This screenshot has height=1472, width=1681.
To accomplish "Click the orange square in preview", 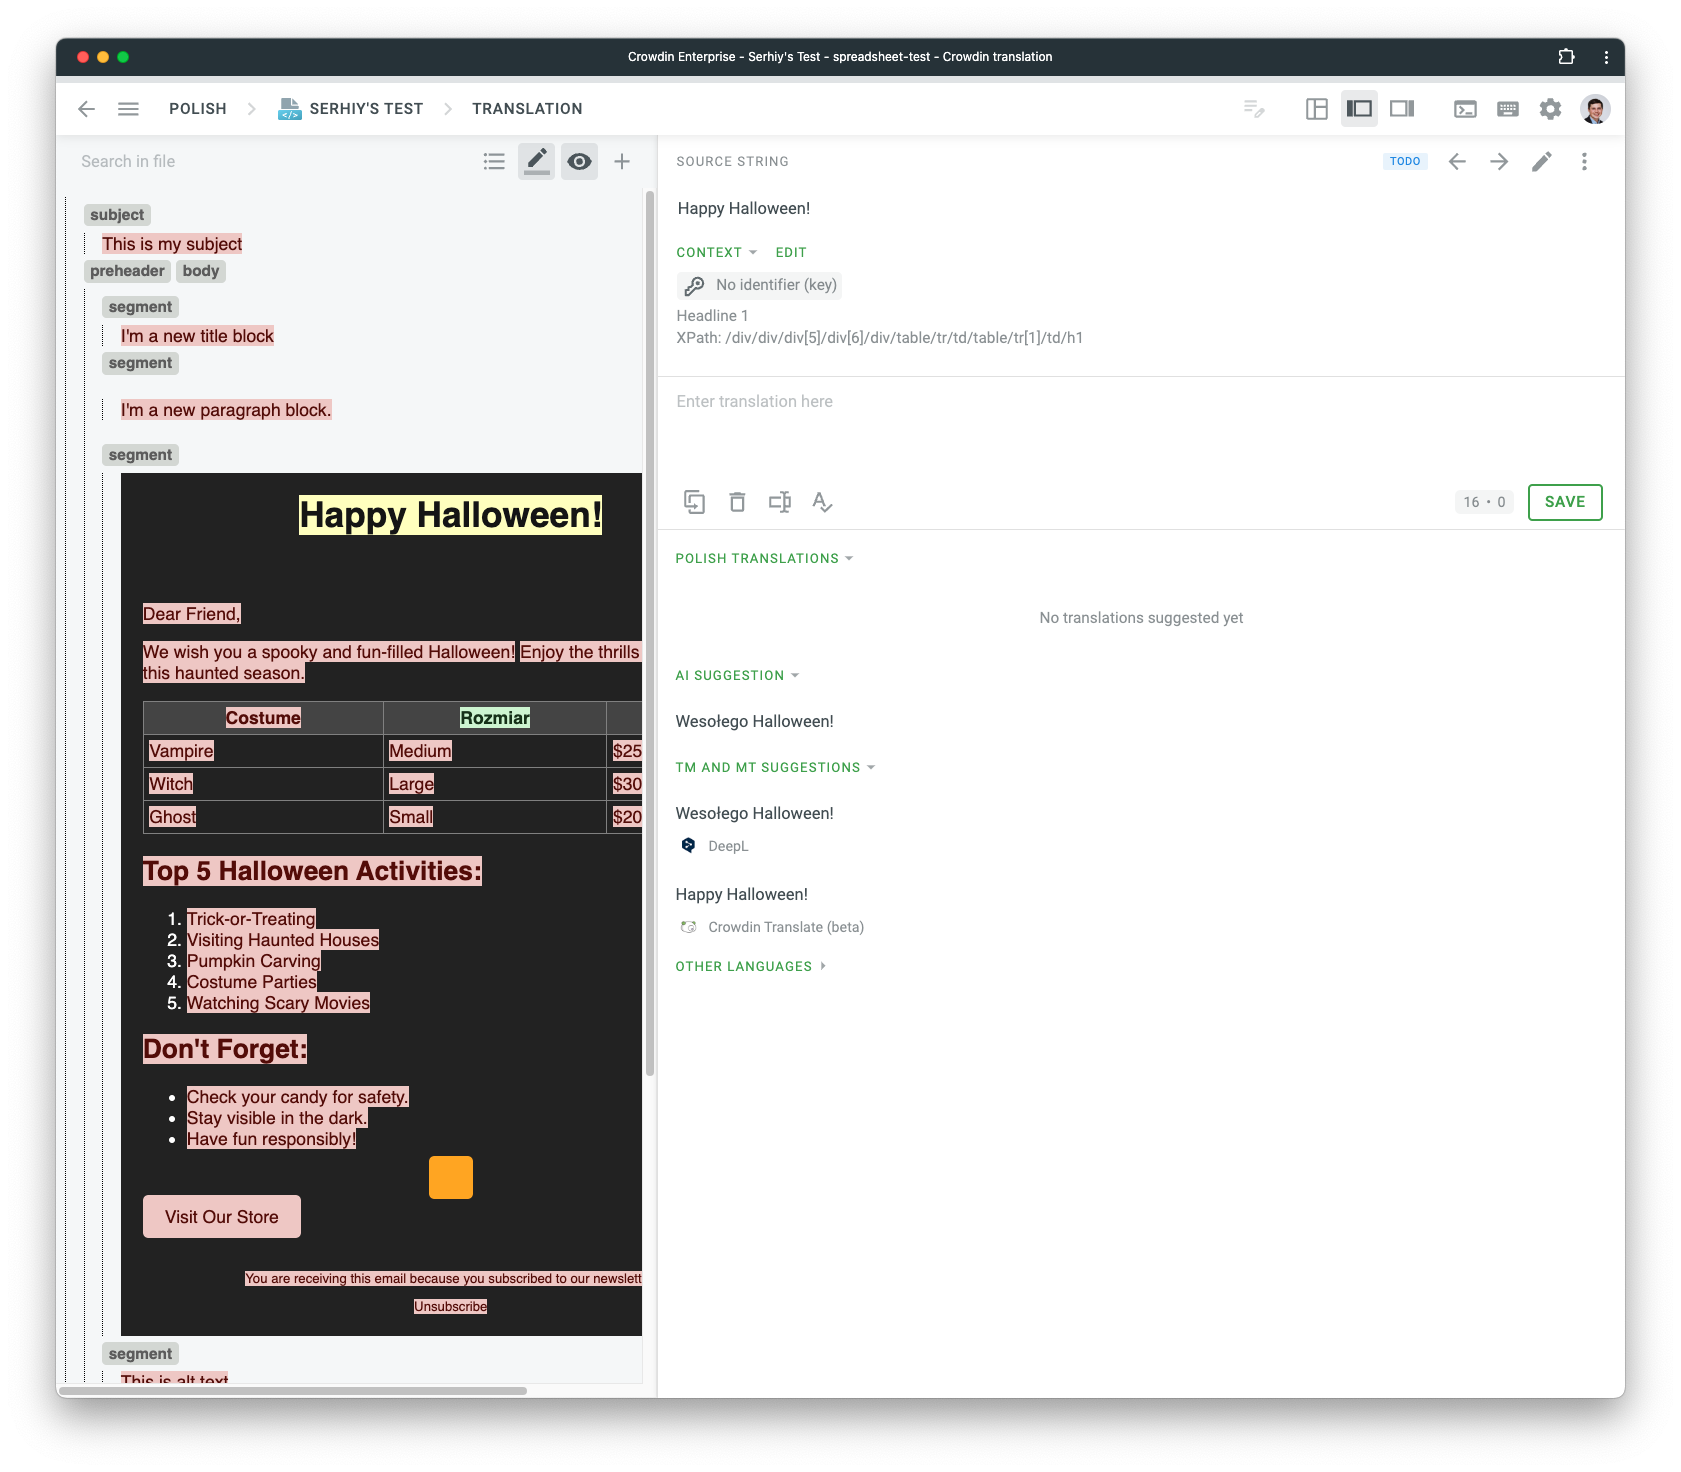I will click(451, 1178).
